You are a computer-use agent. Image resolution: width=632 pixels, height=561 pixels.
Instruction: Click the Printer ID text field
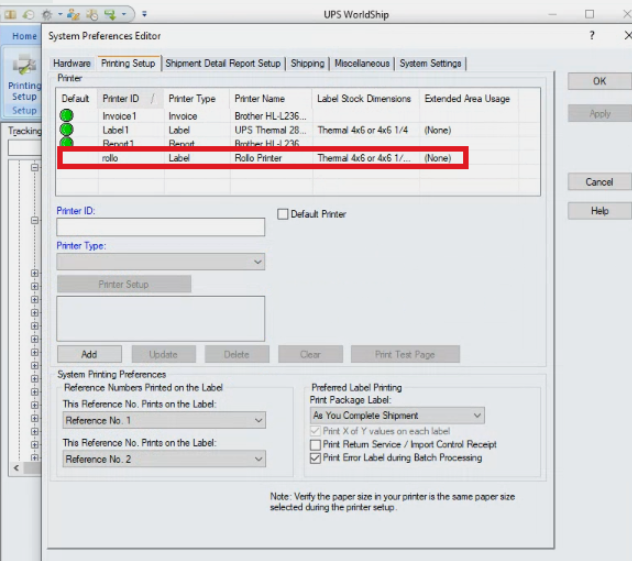pyautogui.click(x=161, y=227)
